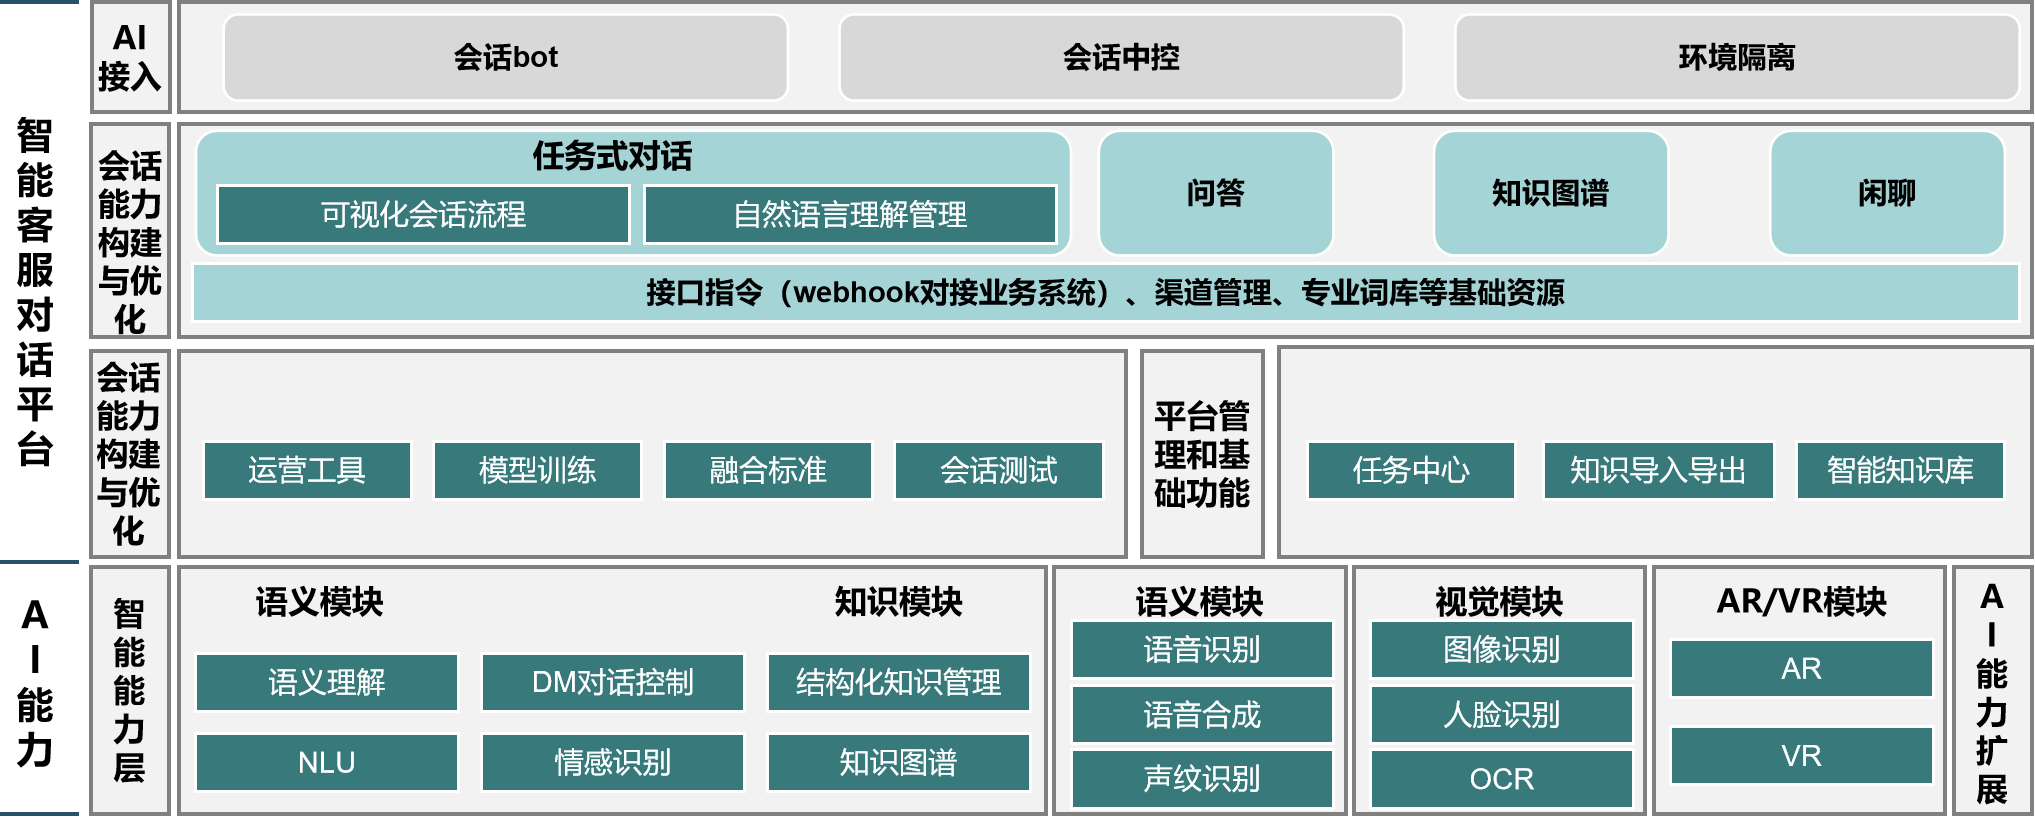Open the 智能知识库 block
The image size is (2035, 820).
(1900, 470)
